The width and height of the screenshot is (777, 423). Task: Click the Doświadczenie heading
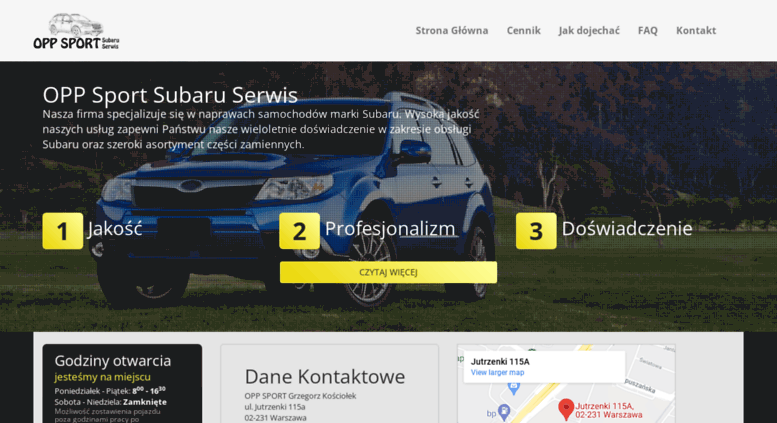click(x=627, y=228)
